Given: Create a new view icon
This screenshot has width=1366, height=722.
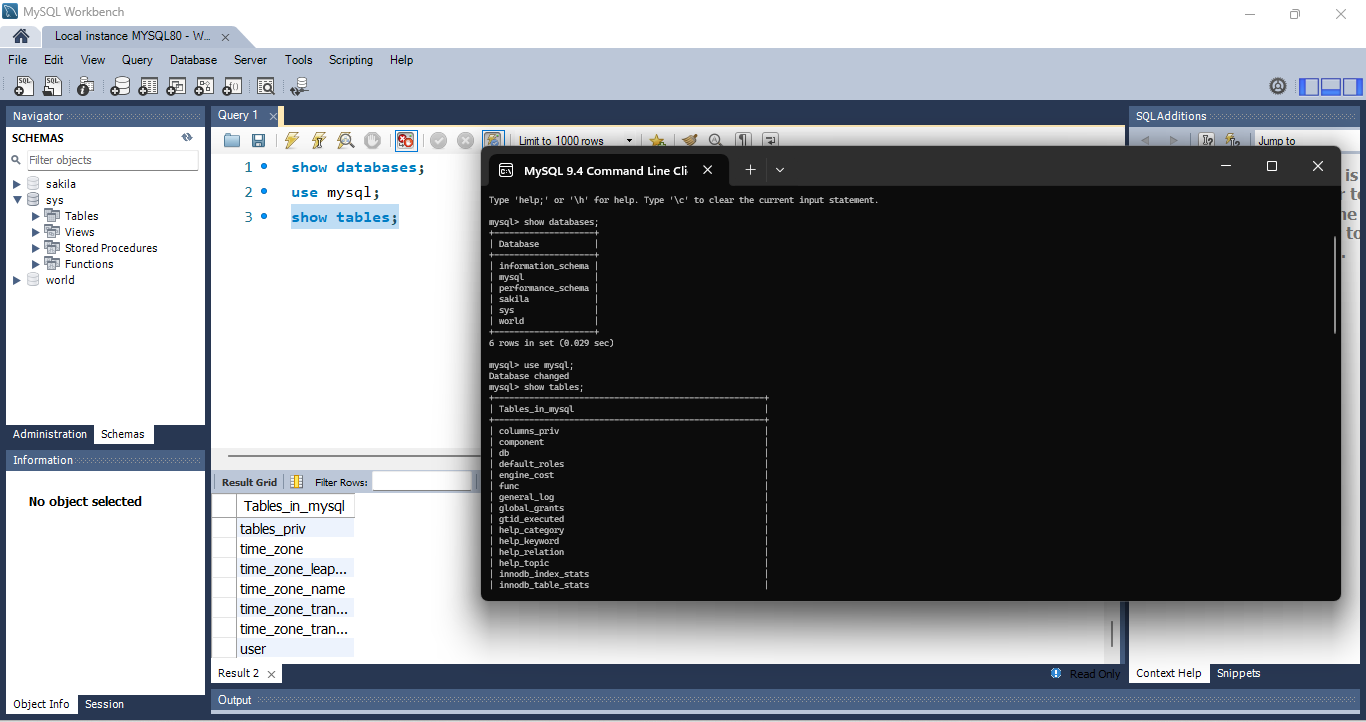Looking at the screenshot, I should 176,86.
